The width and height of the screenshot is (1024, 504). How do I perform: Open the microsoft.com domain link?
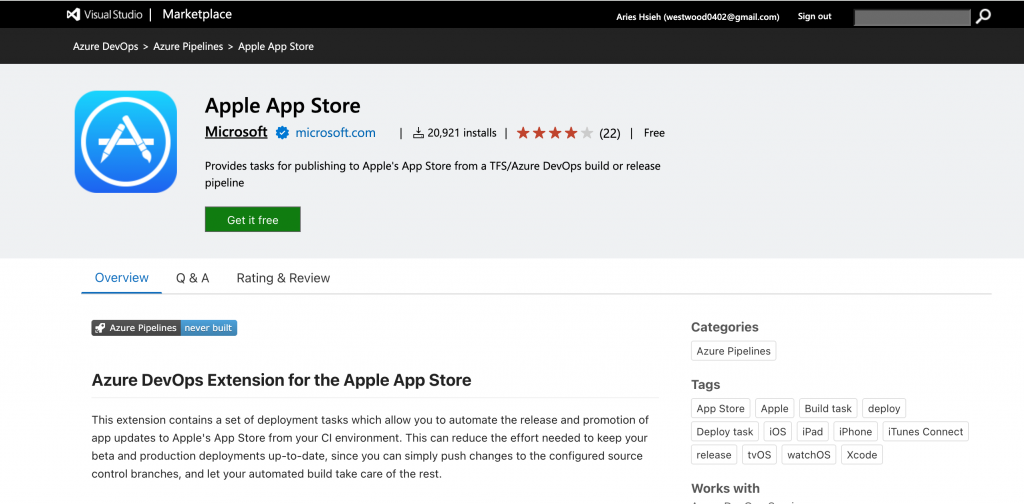tap(335, 133)
